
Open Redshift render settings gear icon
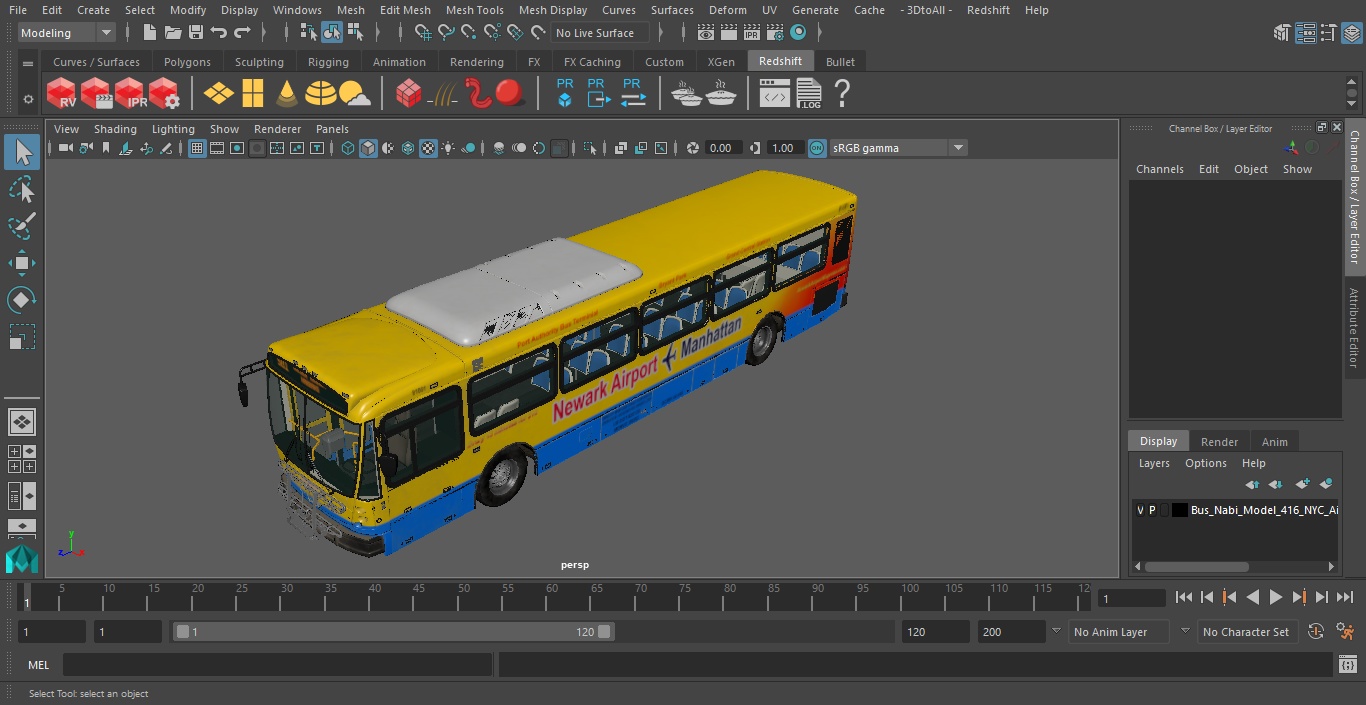[x=164, y=94]
